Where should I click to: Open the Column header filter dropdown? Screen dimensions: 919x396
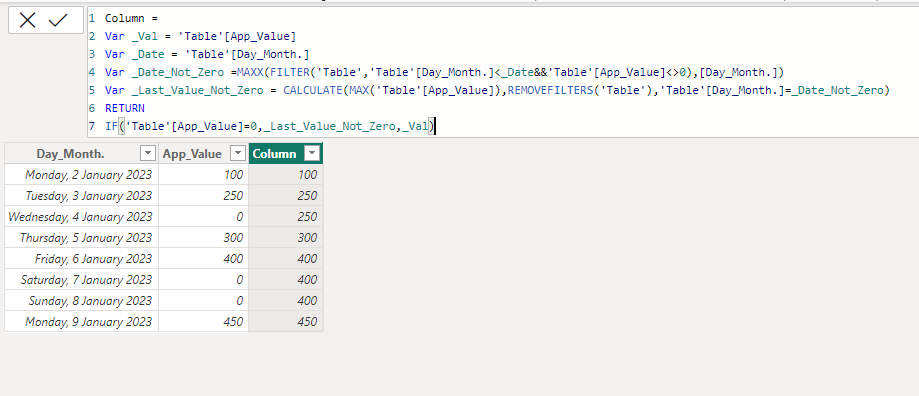click(x=313, y=153)
